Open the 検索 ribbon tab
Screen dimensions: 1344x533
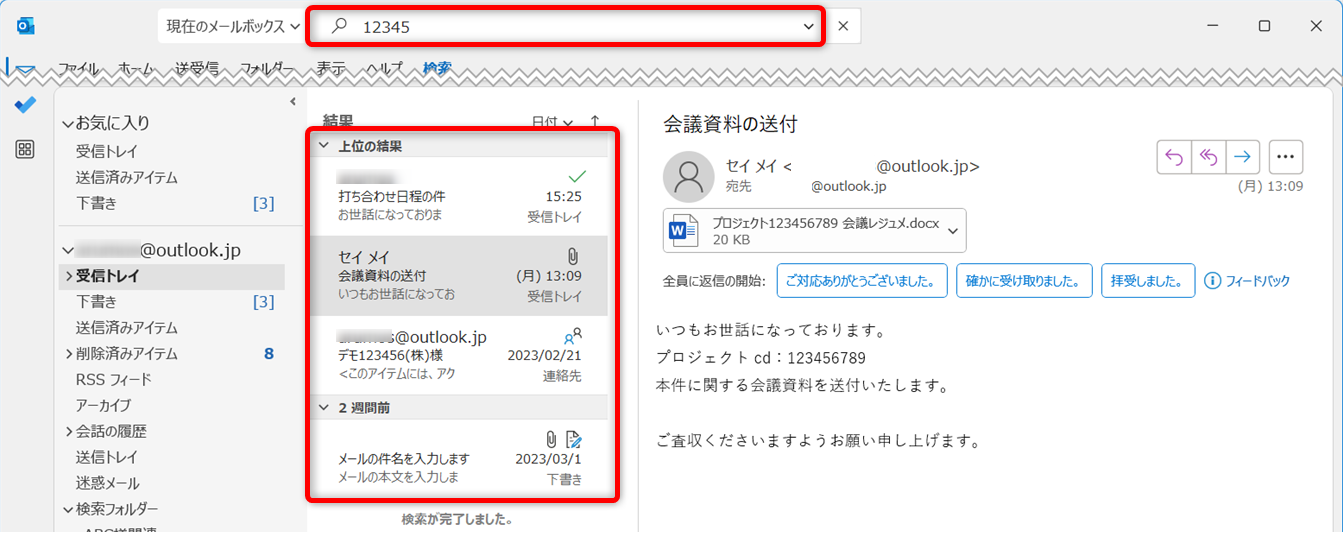(437, 69)
